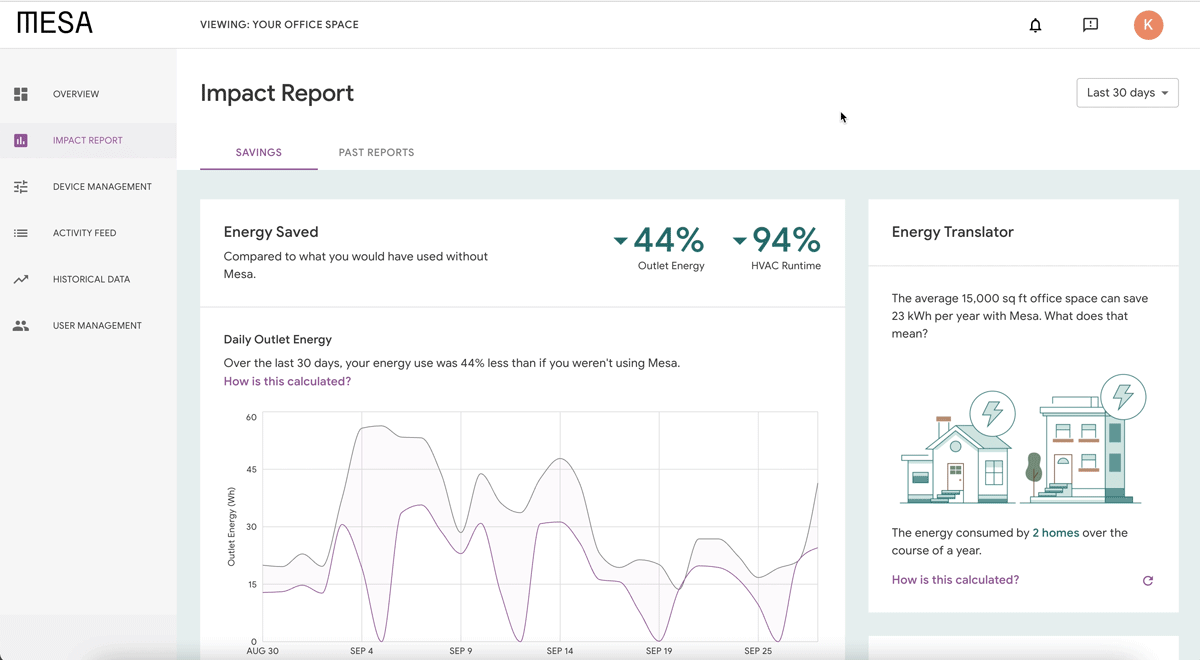This screenshot has width=1200, height=660.
Task: Click the Outlet Energy down arrow indicator
Action: point(620,241)
